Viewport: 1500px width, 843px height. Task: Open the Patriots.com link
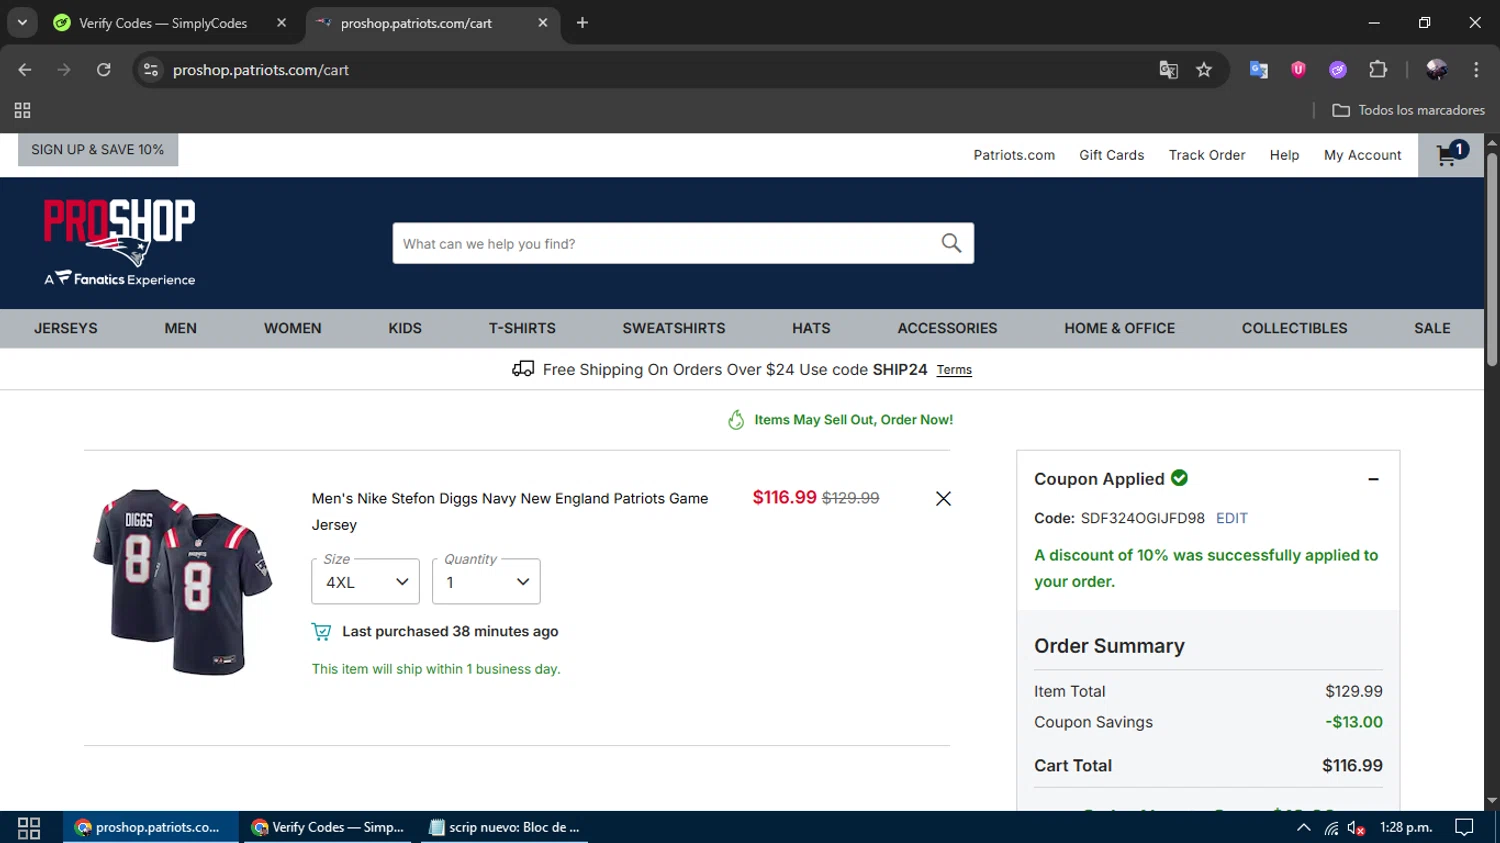(x=1014, y=155)
